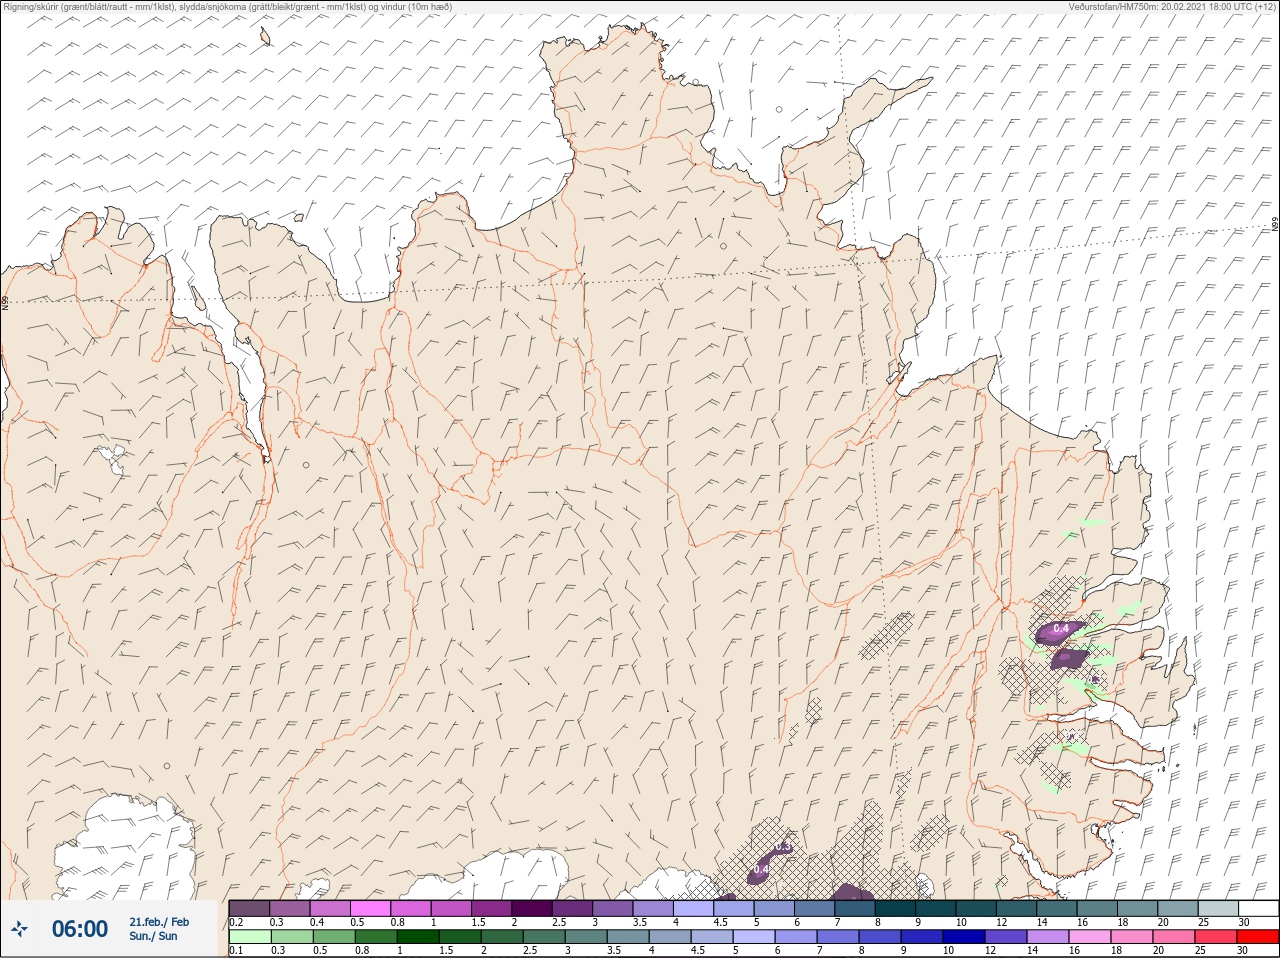This screenshot has height=958, width=1280.
Task: Select lower legend dark green swatch labeled 1
Action: click(419, 937)
